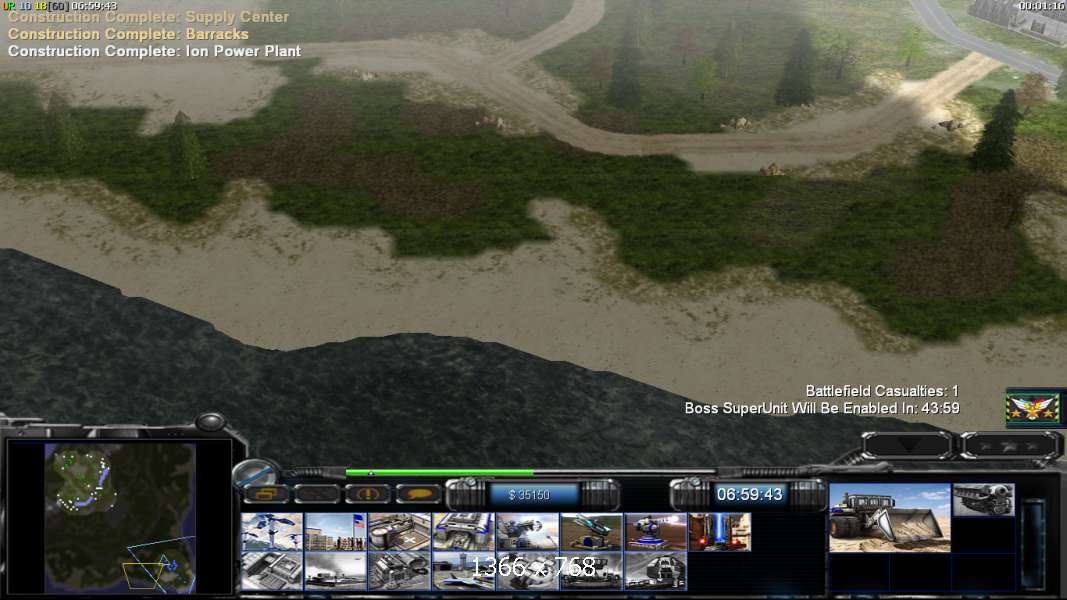Select greyed building complex icon below wind turbines
This screenshot has height=600, width=1067.
click(272, 571)
